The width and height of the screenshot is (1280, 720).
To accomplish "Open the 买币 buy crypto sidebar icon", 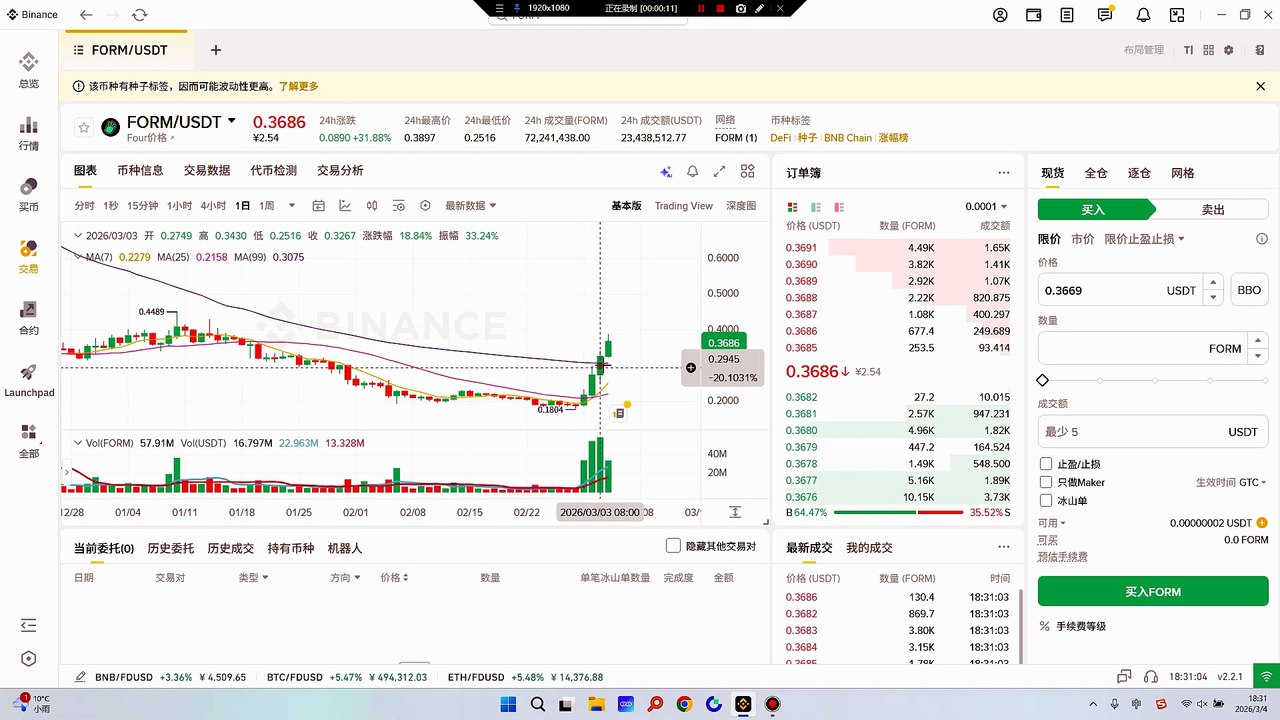I will coord(28,194).
